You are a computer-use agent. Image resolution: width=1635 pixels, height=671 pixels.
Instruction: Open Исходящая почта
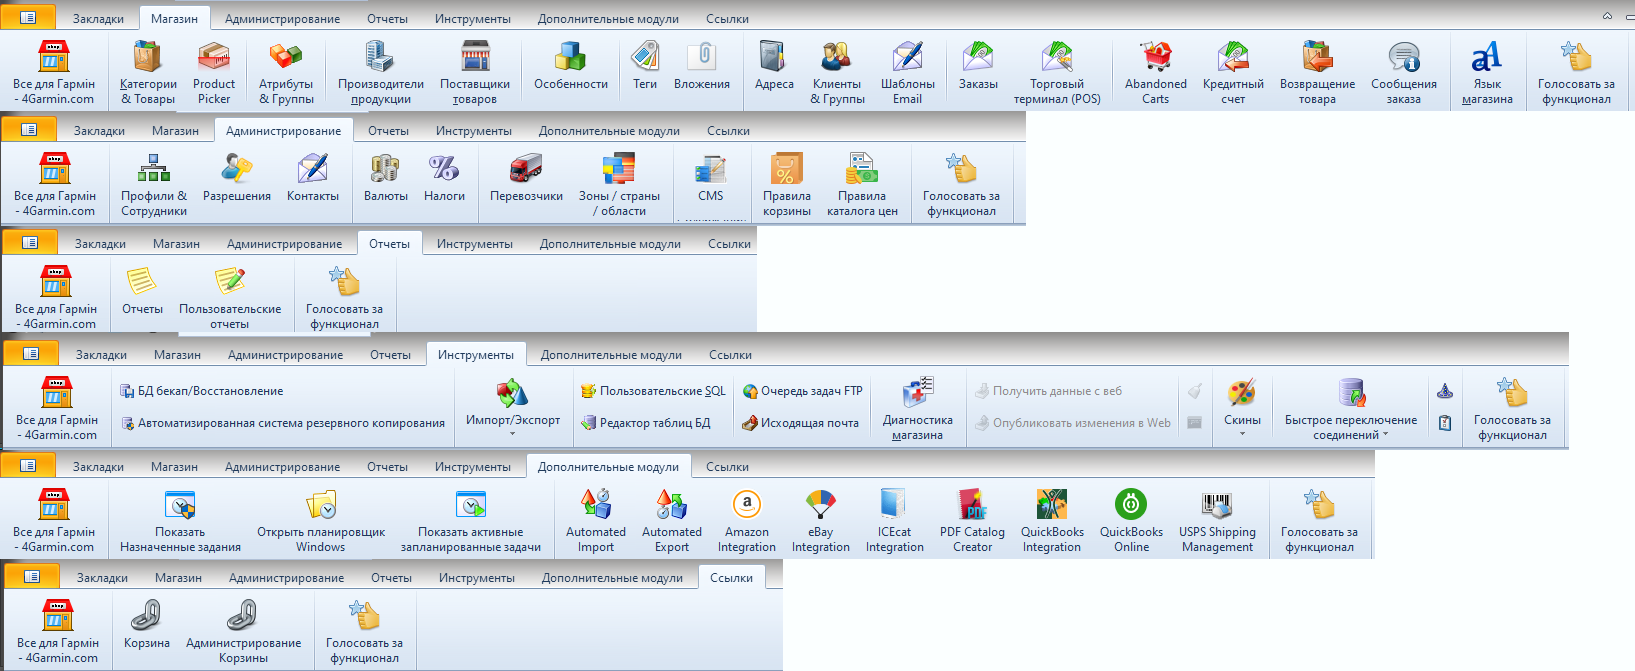pos(800,423)
